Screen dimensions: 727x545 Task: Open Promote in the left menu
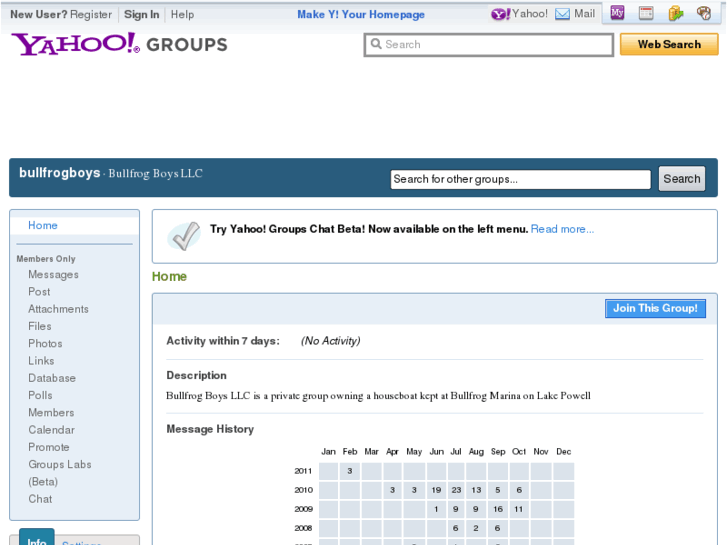49,447
